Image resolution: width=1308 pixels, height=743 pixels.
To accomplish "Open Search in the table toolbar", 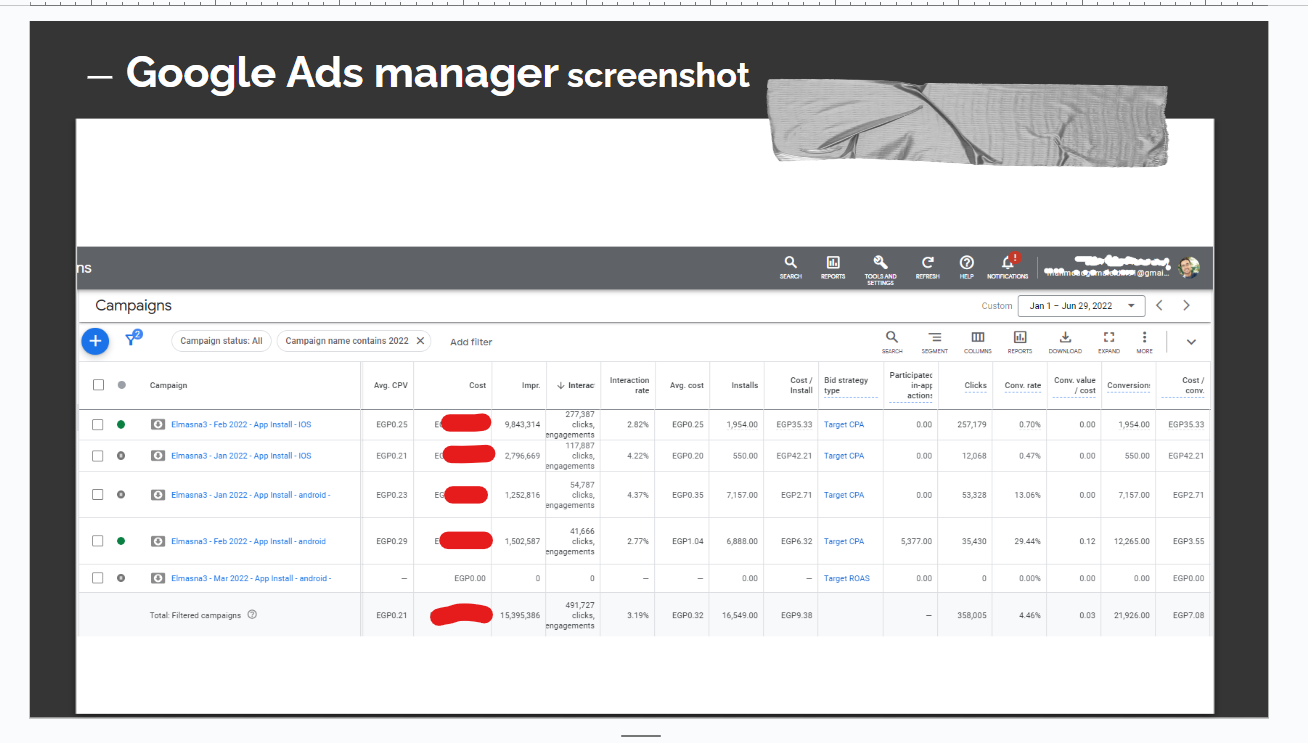I will pos(892,342).
